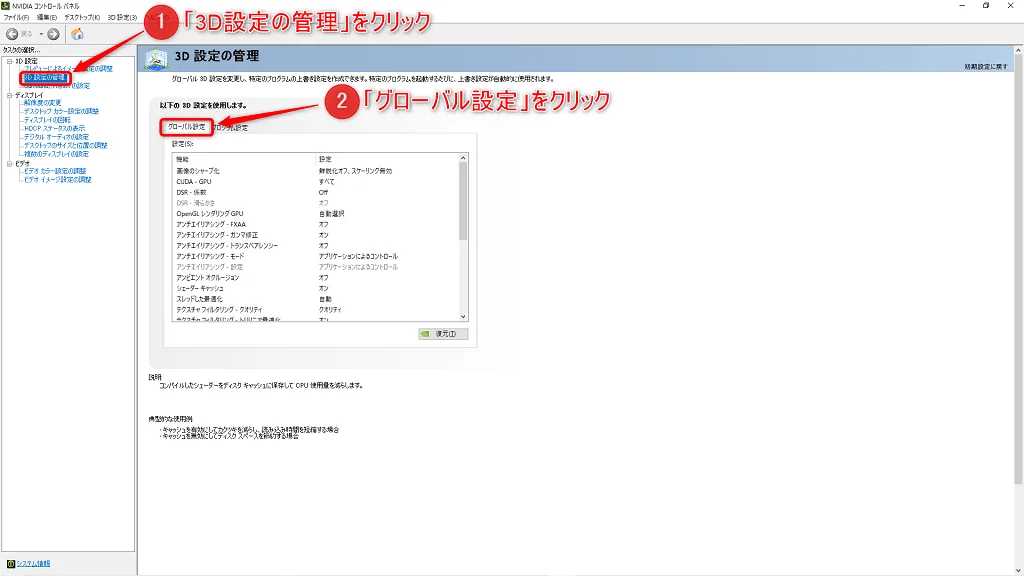Open the デスクトップ(K) menu
This screenshot has height=576, width=1024.
[x=82, y=18]
